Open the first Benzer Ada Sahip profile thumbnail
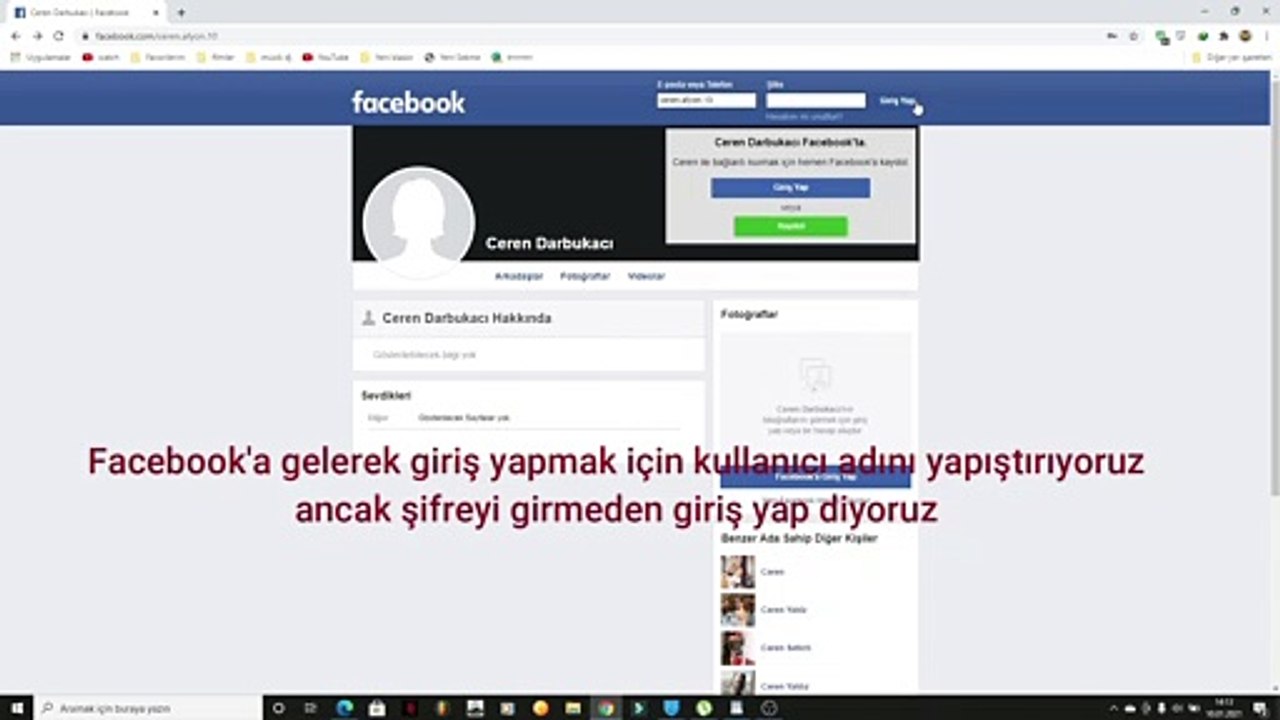Screen dimensions: 1280x720 738,572
